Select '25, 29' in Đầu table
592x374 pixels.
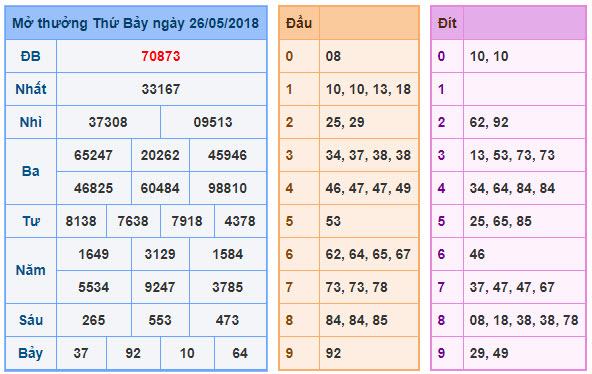click(345, 122)
